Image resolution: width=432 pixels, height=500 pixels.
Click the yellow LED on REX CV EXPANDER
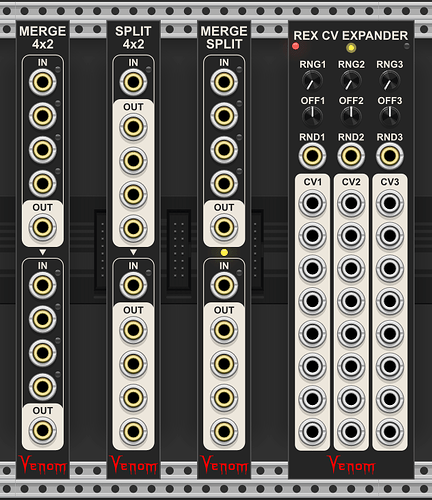tap(351, 48)
